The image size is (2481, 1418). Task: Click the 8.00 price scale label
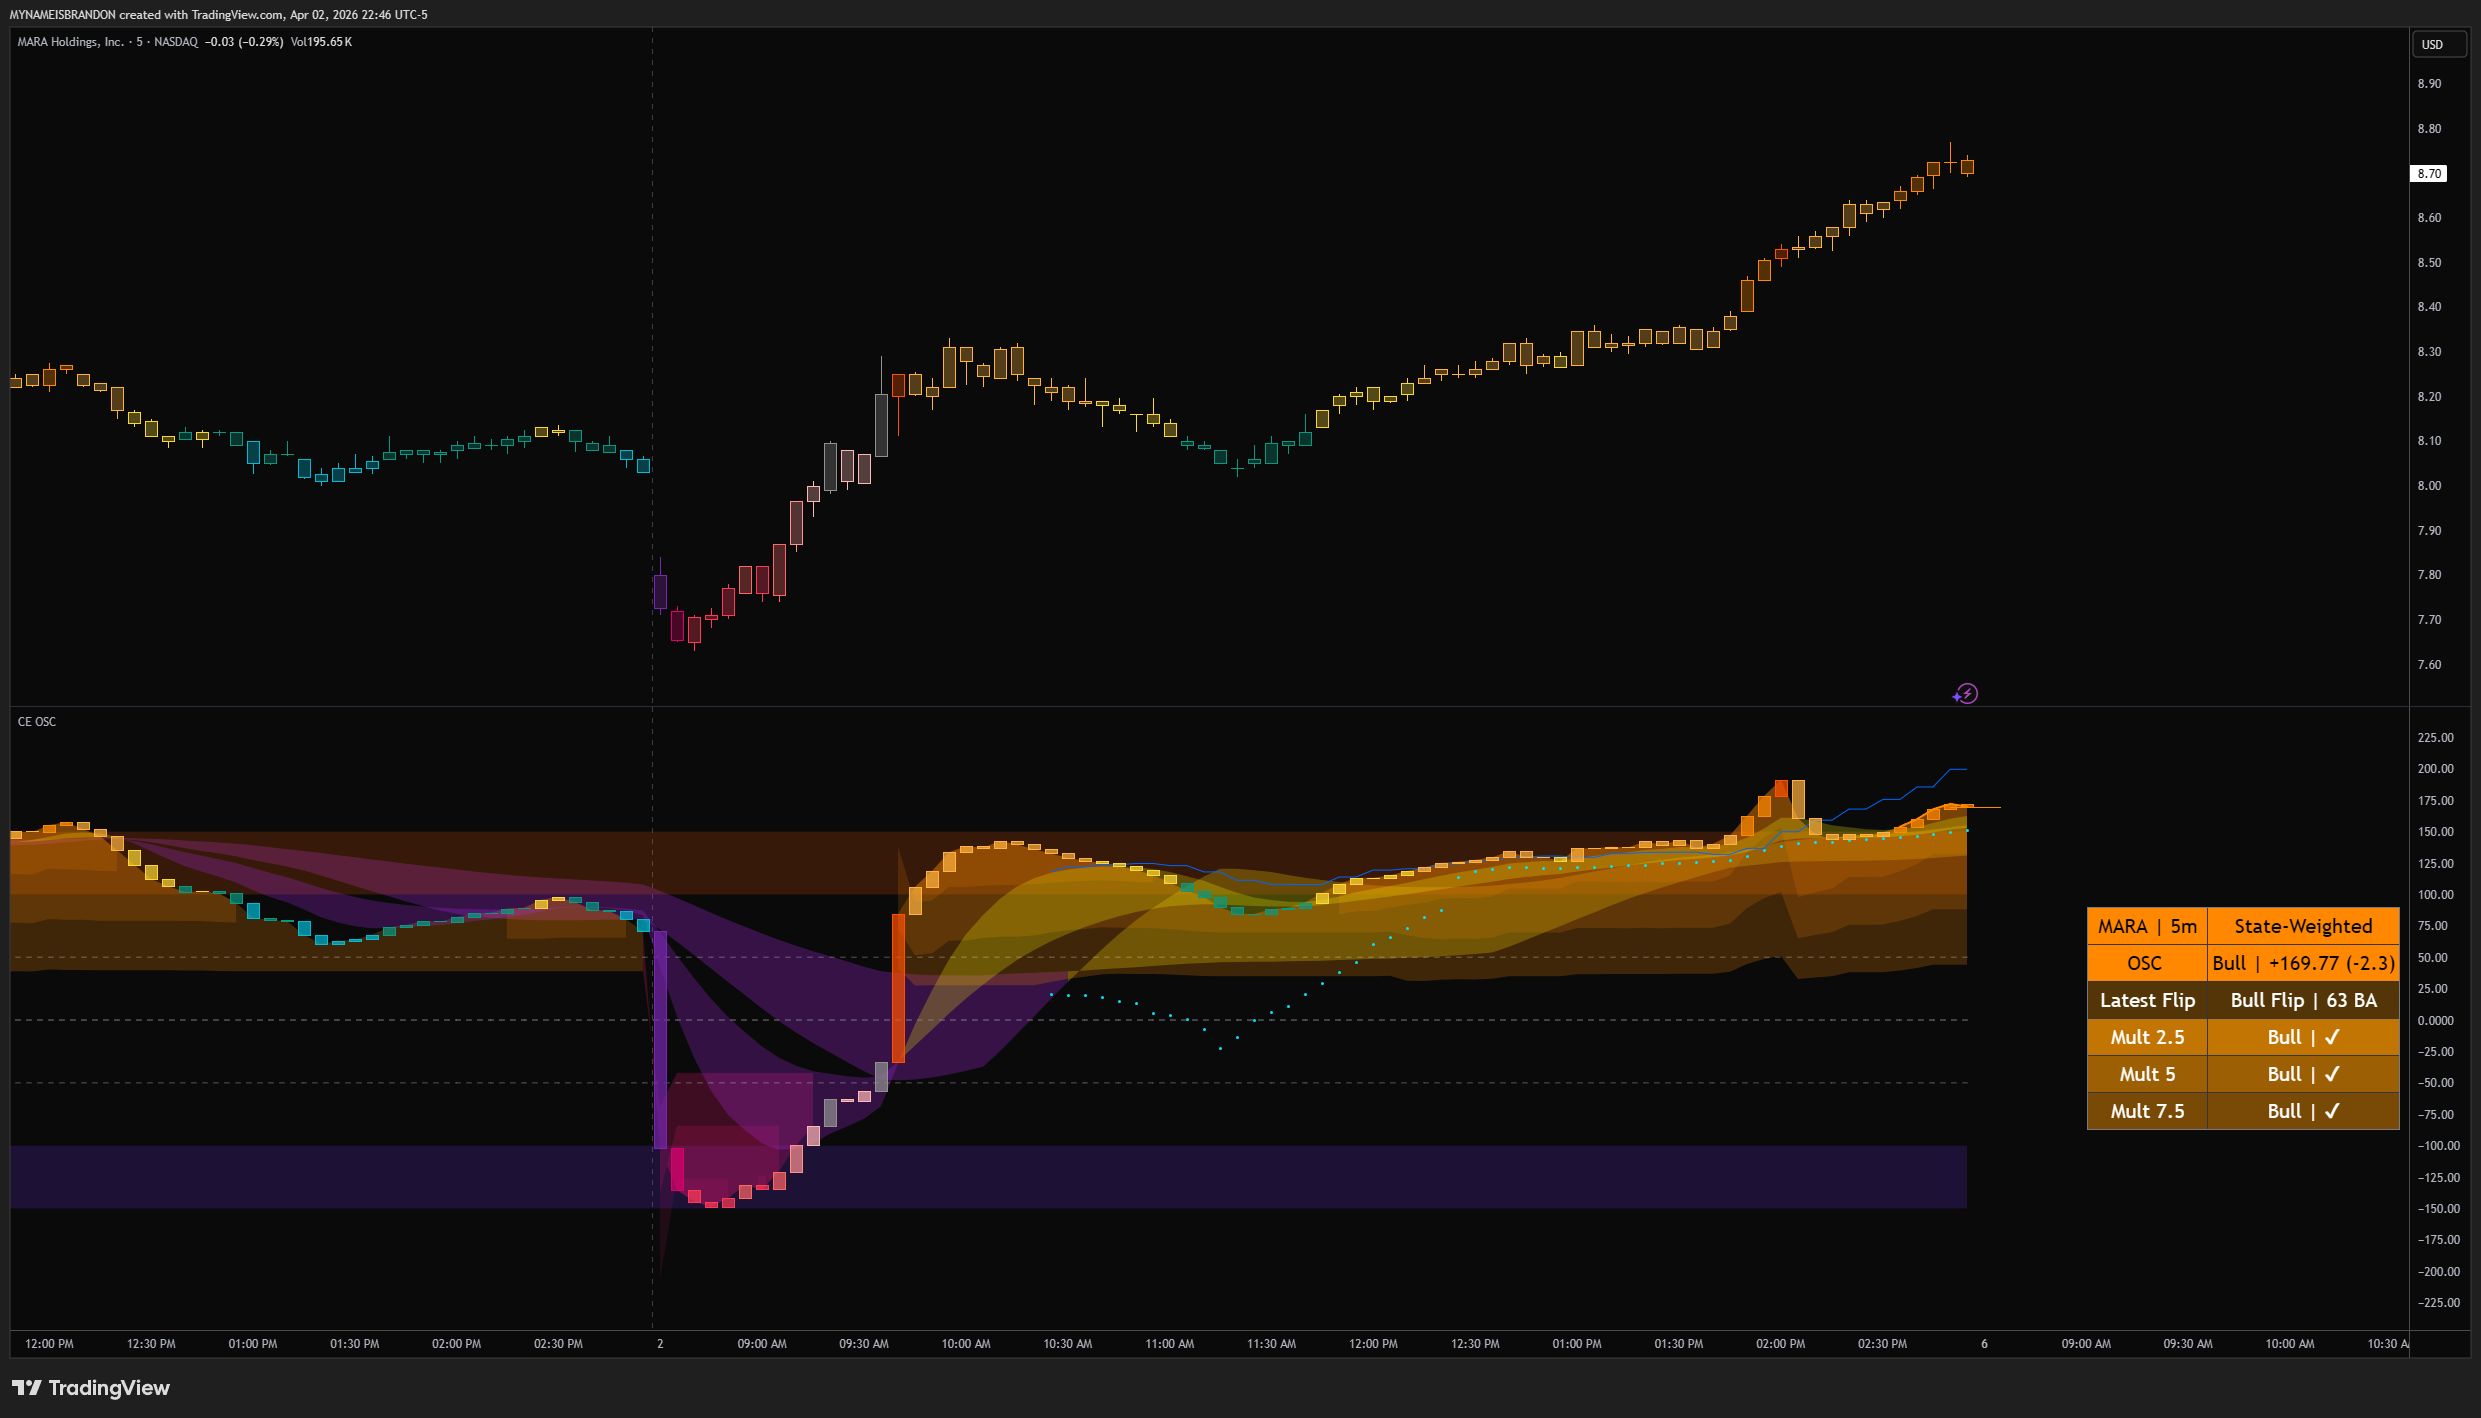tap(2429, 486)
